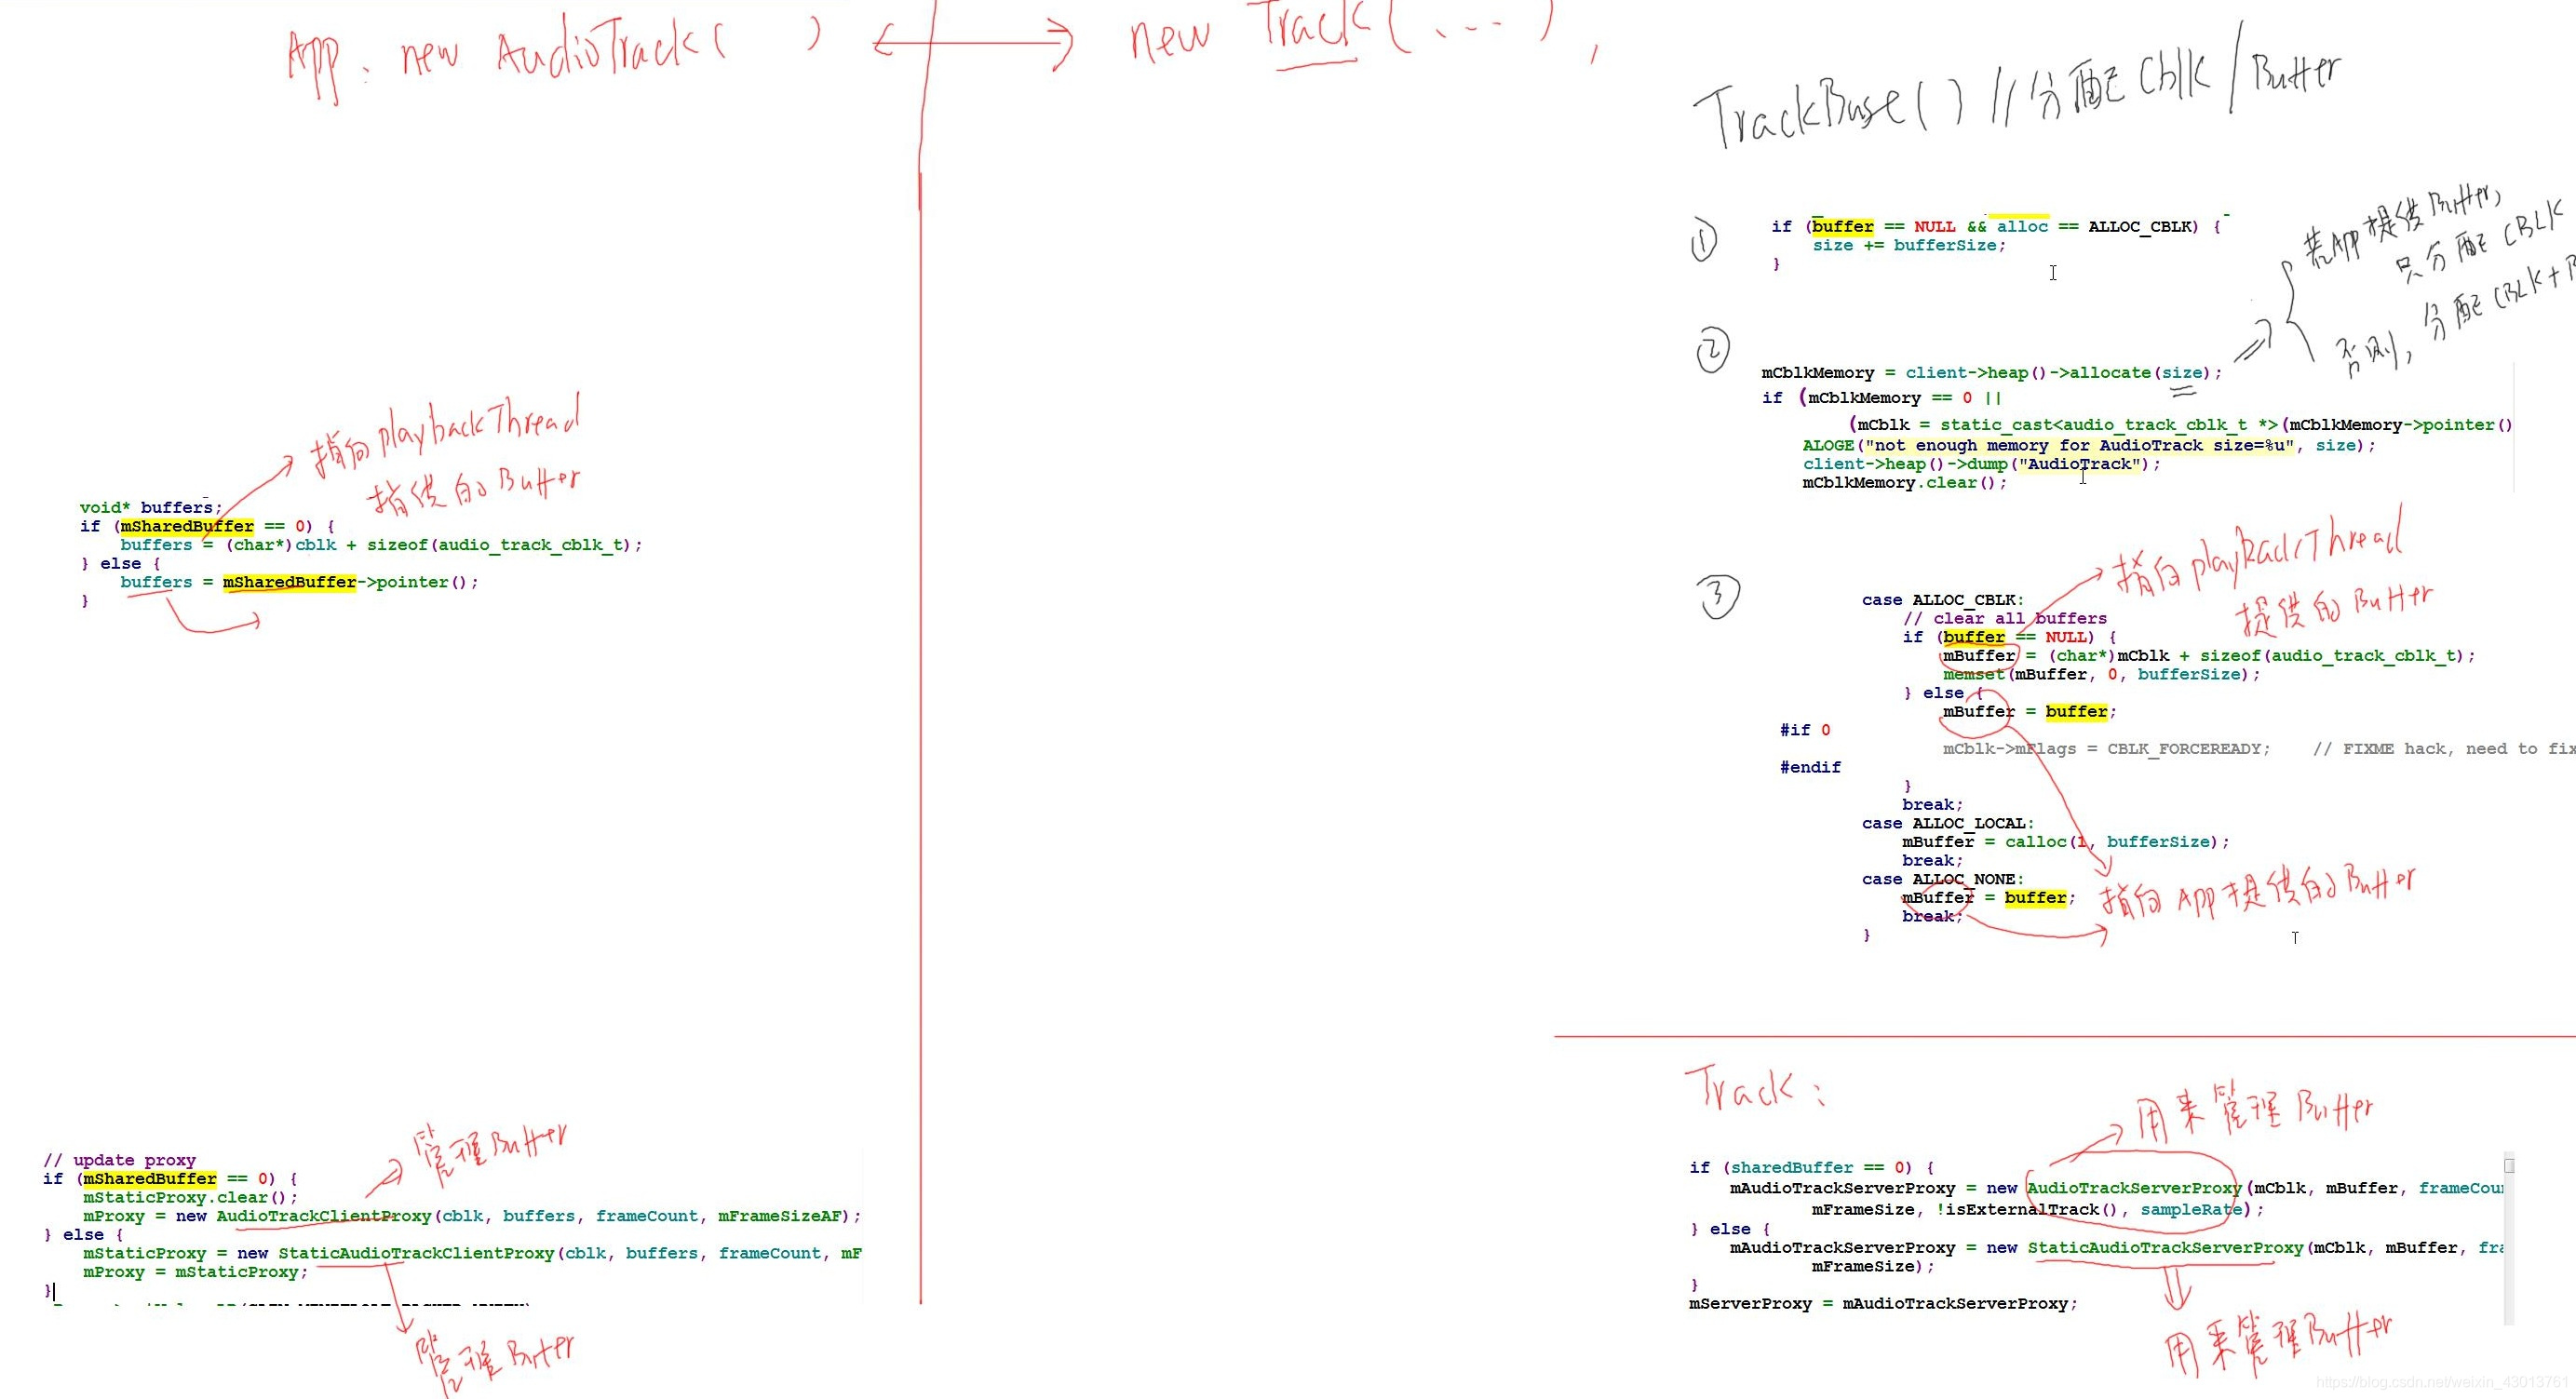Click the 'void* buffers;' declaration line
2576x1399 pixels.
(151, 507)
